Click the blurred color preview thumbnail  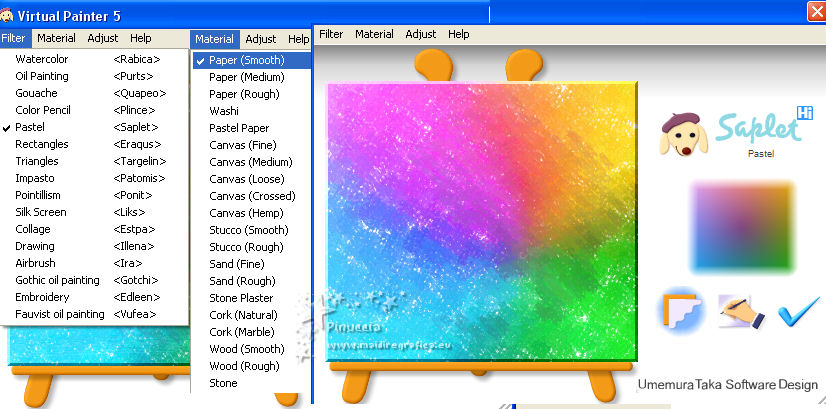point(742,227)
